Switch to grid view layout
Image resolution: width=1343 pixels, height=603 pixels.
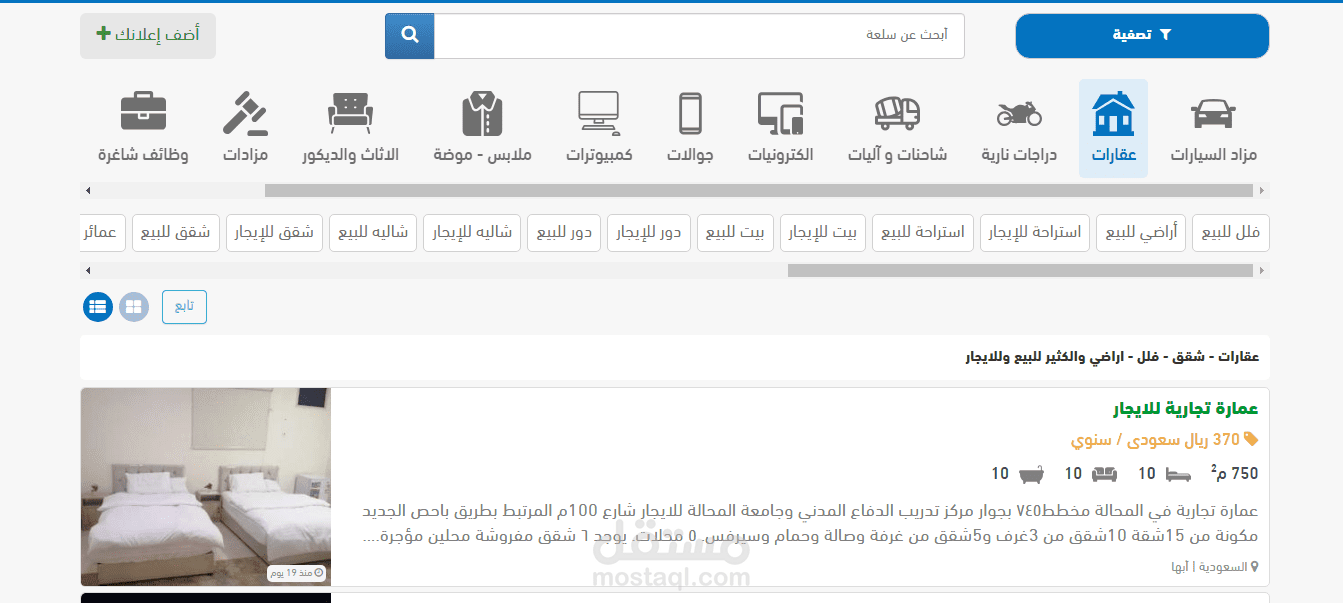click(133, 307)
